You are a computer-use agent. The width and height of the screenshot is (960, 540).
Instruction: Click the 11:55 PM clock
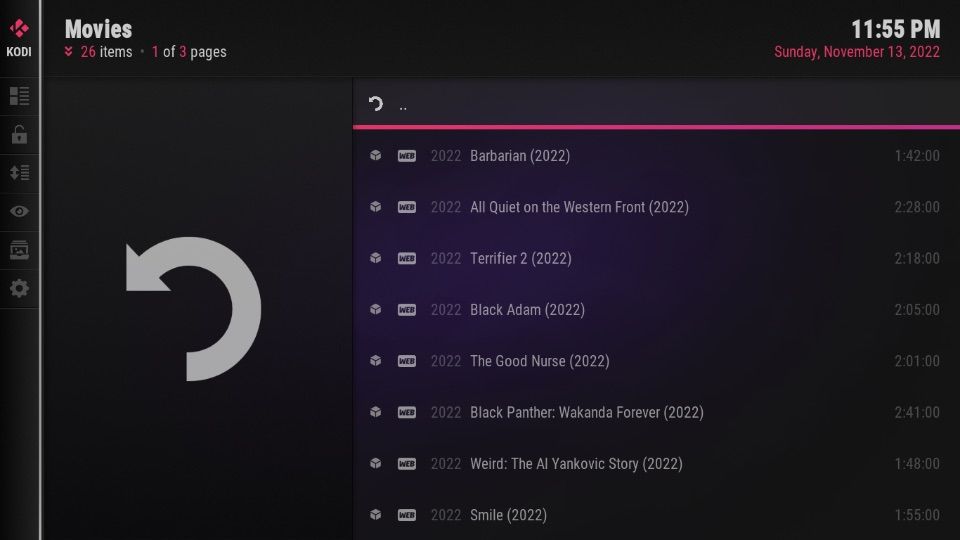click(x=895, y=29)
